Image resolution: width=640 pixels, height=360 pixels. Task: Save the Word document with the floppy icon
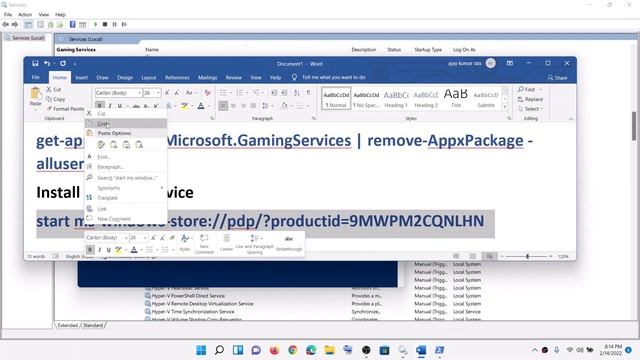coord(35,64)
